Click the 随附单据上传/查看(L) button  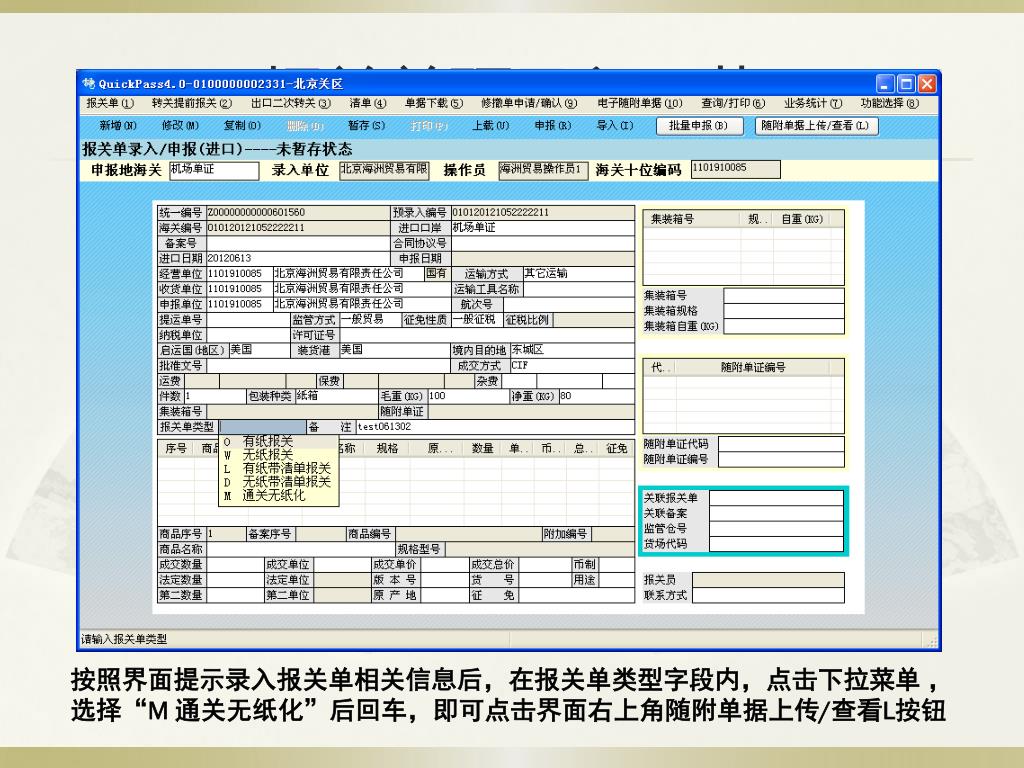coord(816,126)
